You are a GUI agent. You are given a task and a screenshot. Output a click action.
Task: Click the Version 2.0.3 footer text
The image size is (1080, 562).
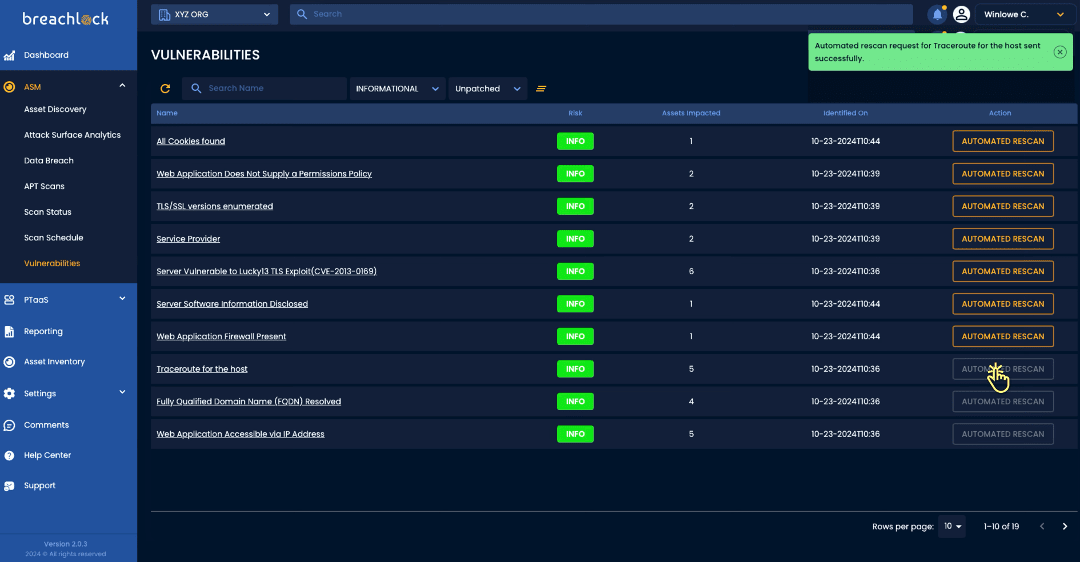(x=65, y=544)
